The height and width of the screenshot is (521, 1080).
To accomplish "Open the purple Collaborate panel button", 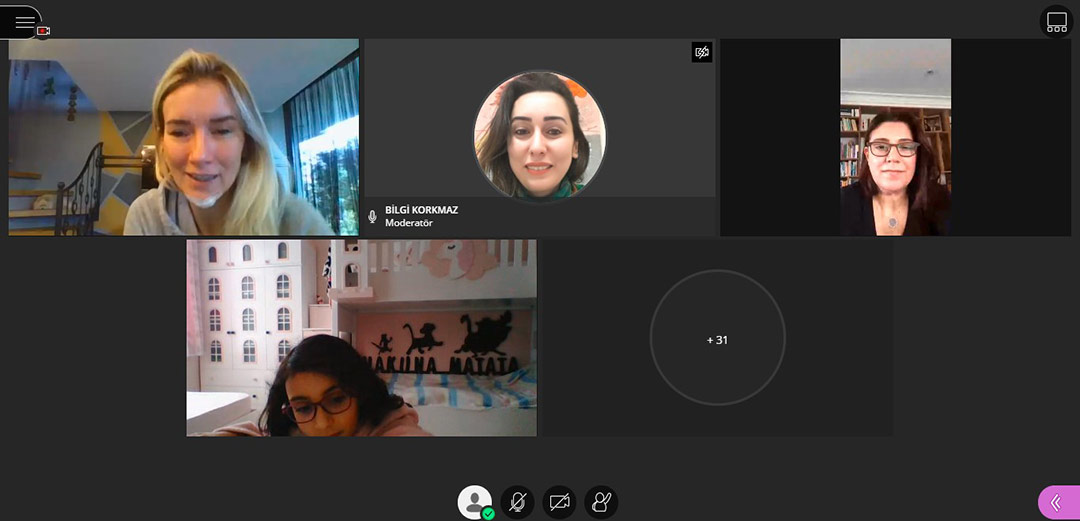I will point(1058,502).
